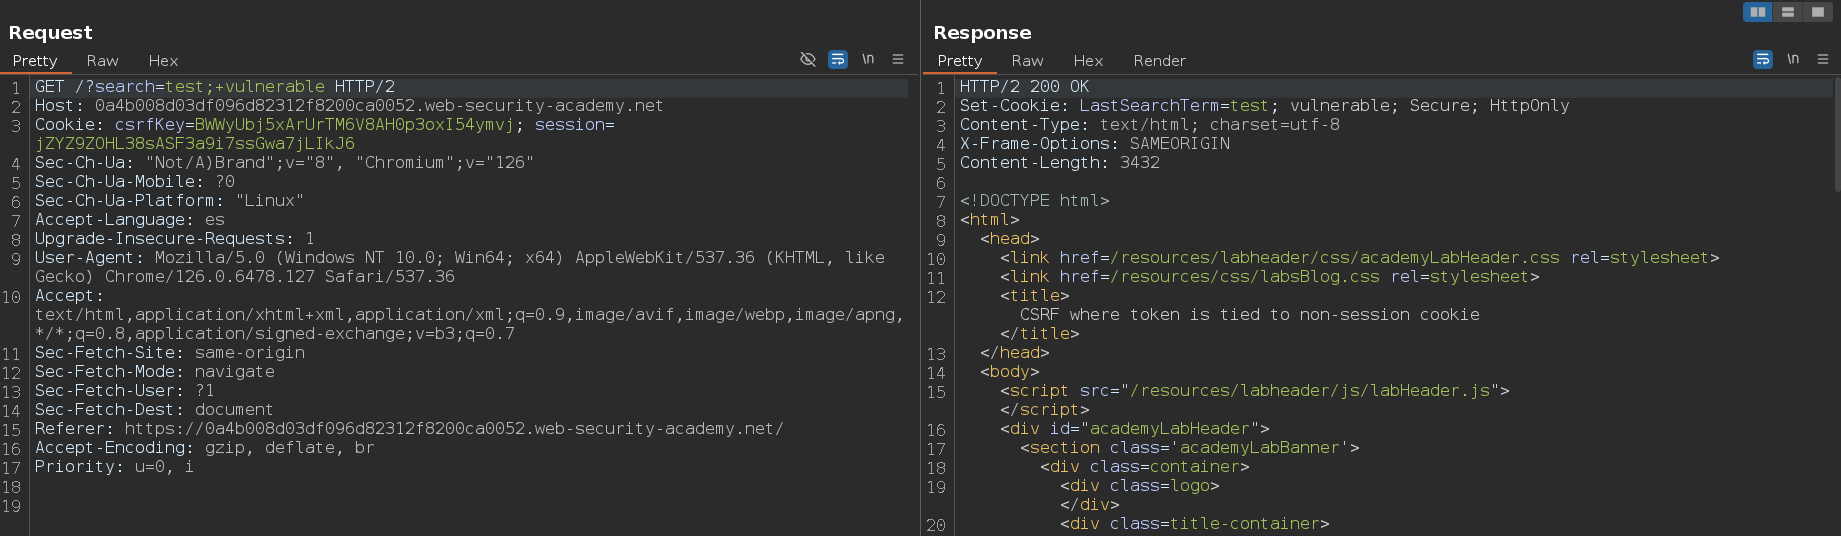
Task: Click the request line "GET /?search=test;+vulnerable"
Action: tap(180, 87)
